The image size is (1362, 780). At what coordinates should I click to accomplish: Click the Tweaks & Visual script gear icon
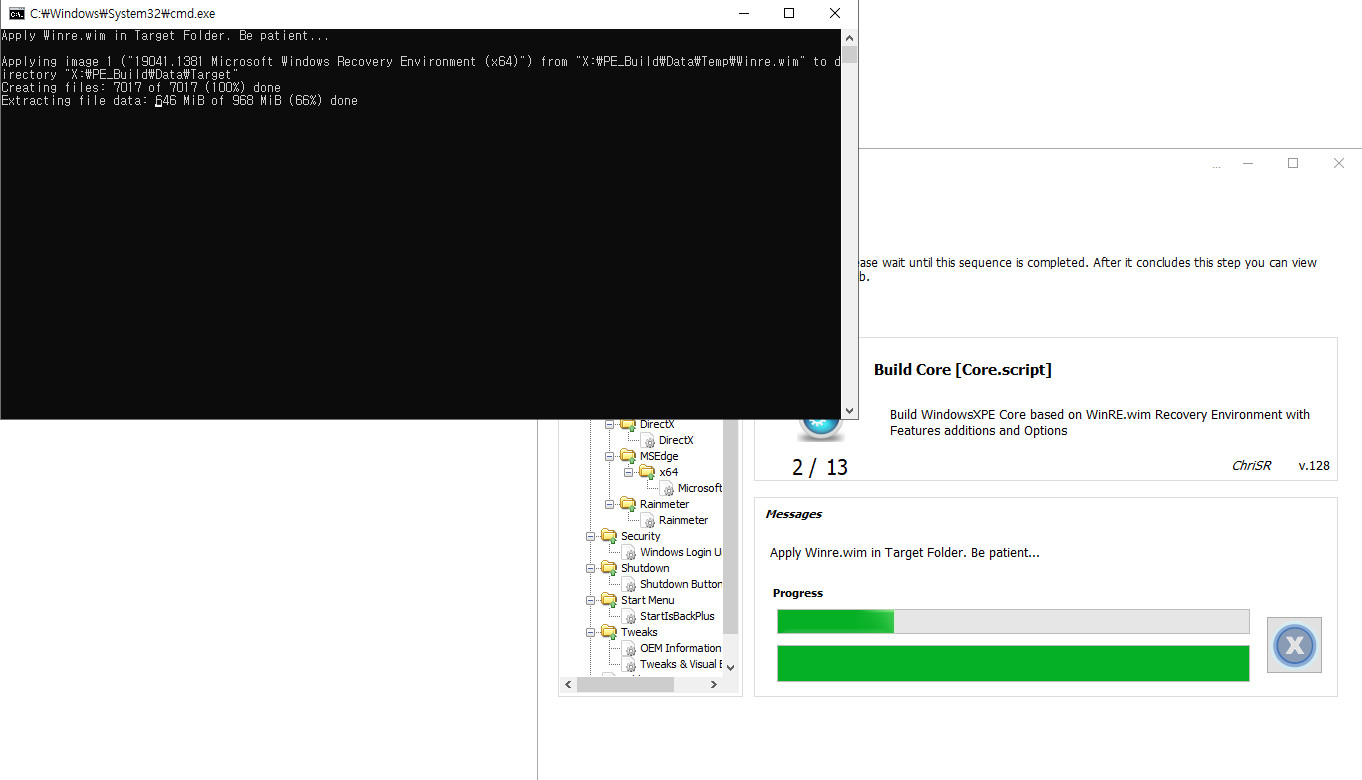click(x=630, y=665)
